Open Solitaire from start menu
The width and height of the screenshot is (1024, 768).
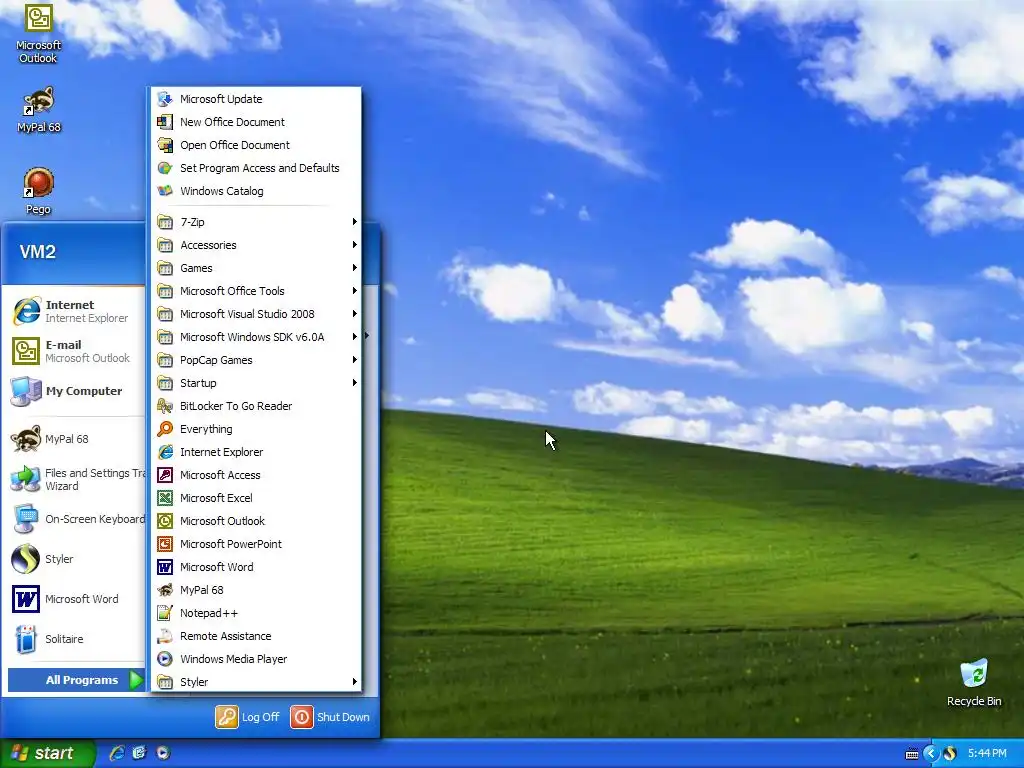point(74,639)
